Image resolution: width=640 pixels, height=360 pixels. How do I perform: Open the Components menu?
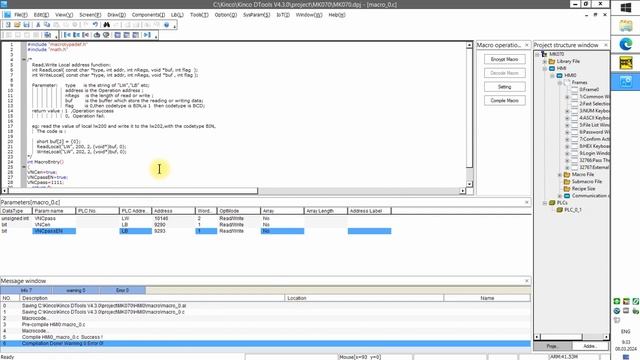pos(148,15)
